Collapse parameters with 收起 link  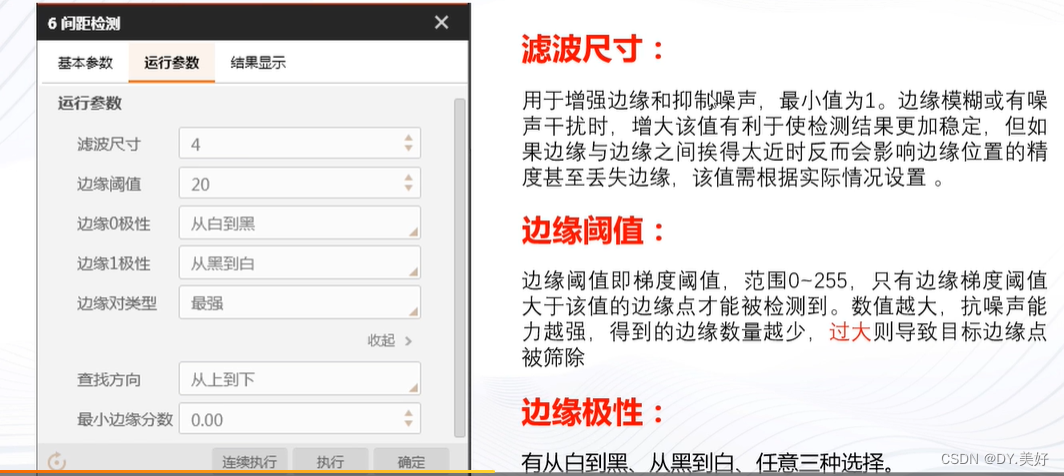tap(390, 340)
